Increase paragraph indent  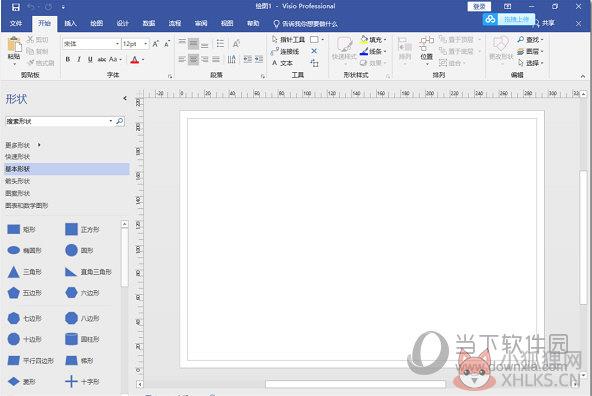pos(259,59)
